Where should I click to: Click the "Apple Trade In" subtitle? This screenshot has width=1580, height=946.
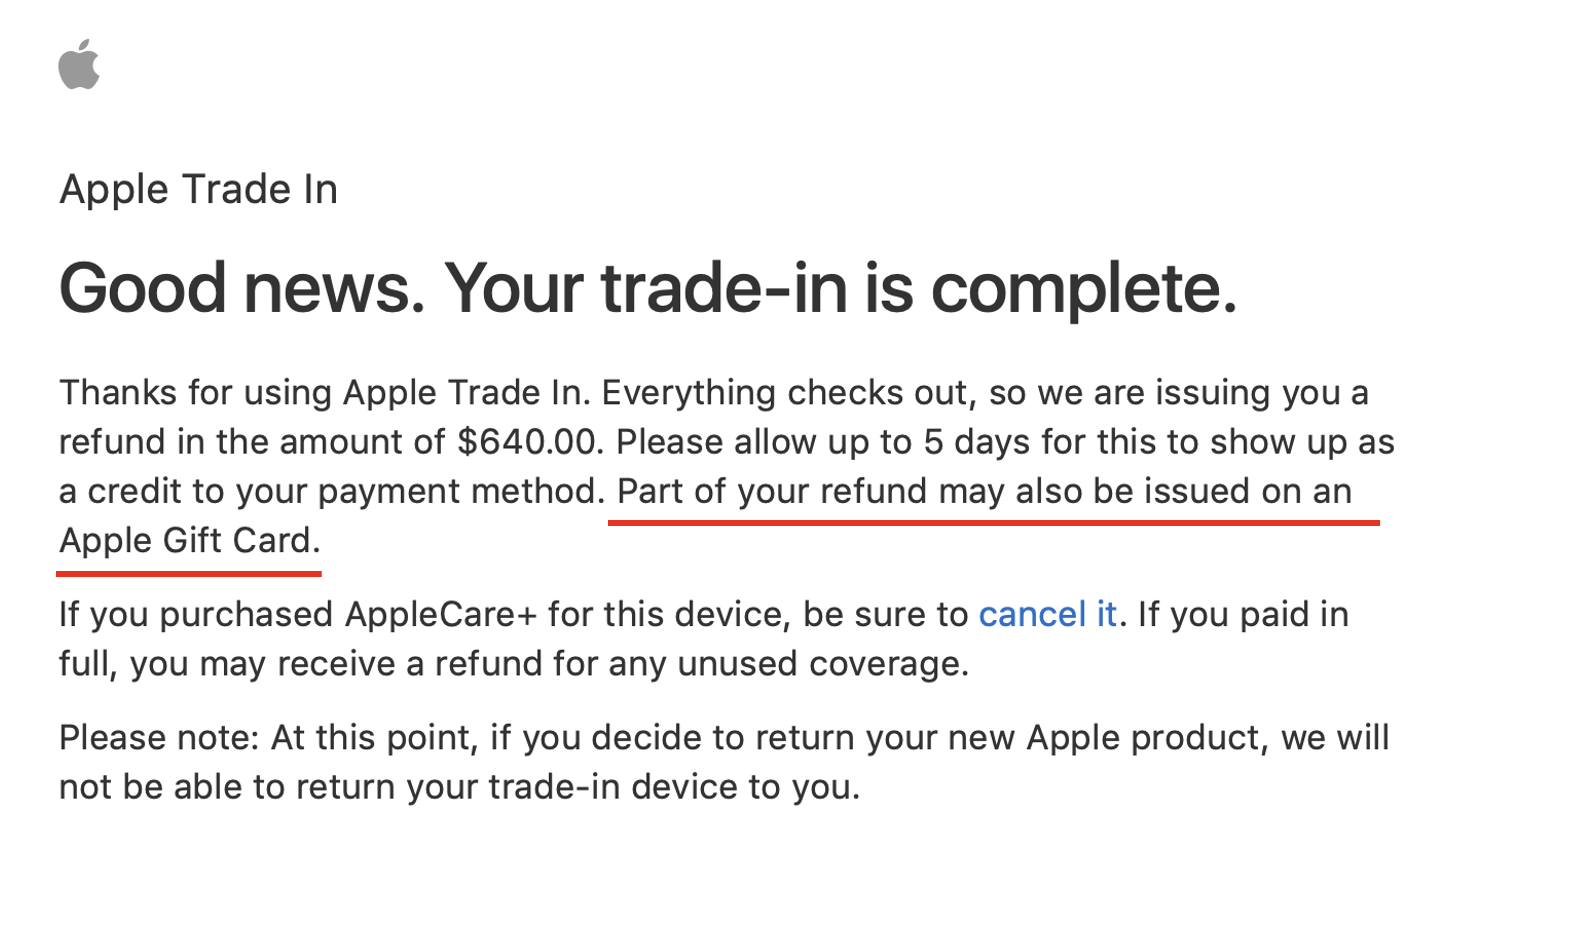coord(198,189)
